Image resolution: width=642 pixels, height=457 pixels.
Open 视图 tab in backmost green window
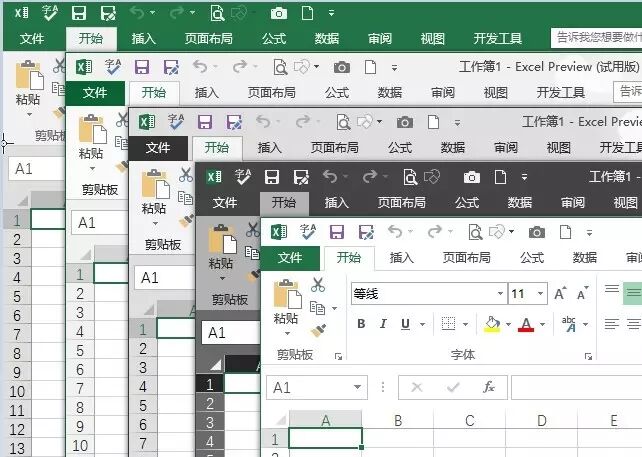click(433, 39)
